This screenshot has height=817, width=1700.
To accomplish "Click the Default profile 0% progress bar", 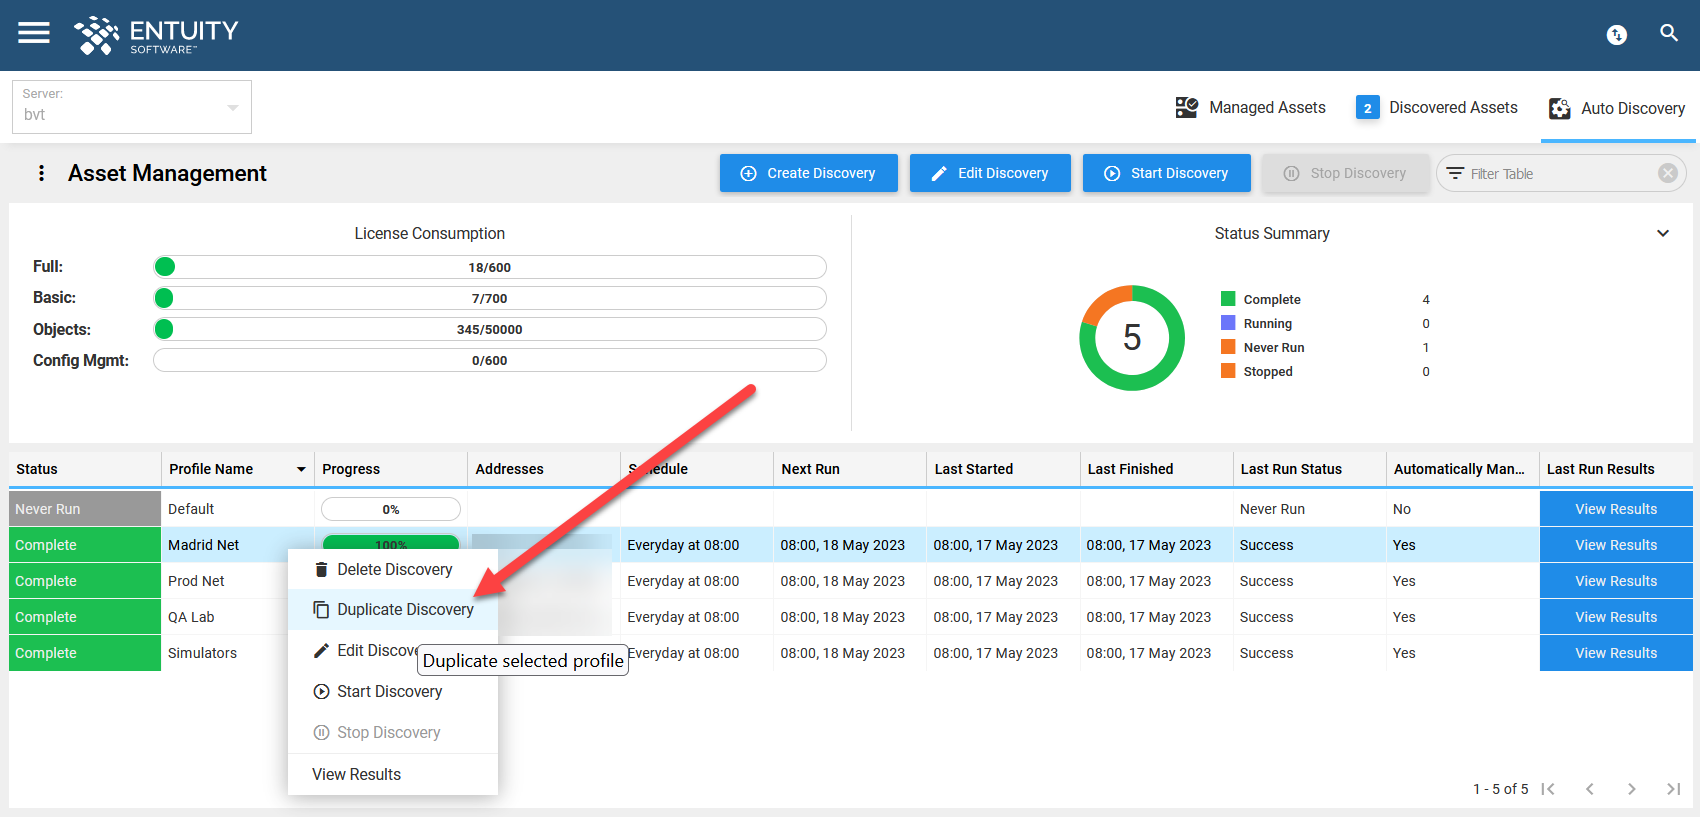I will pos(391,509).
